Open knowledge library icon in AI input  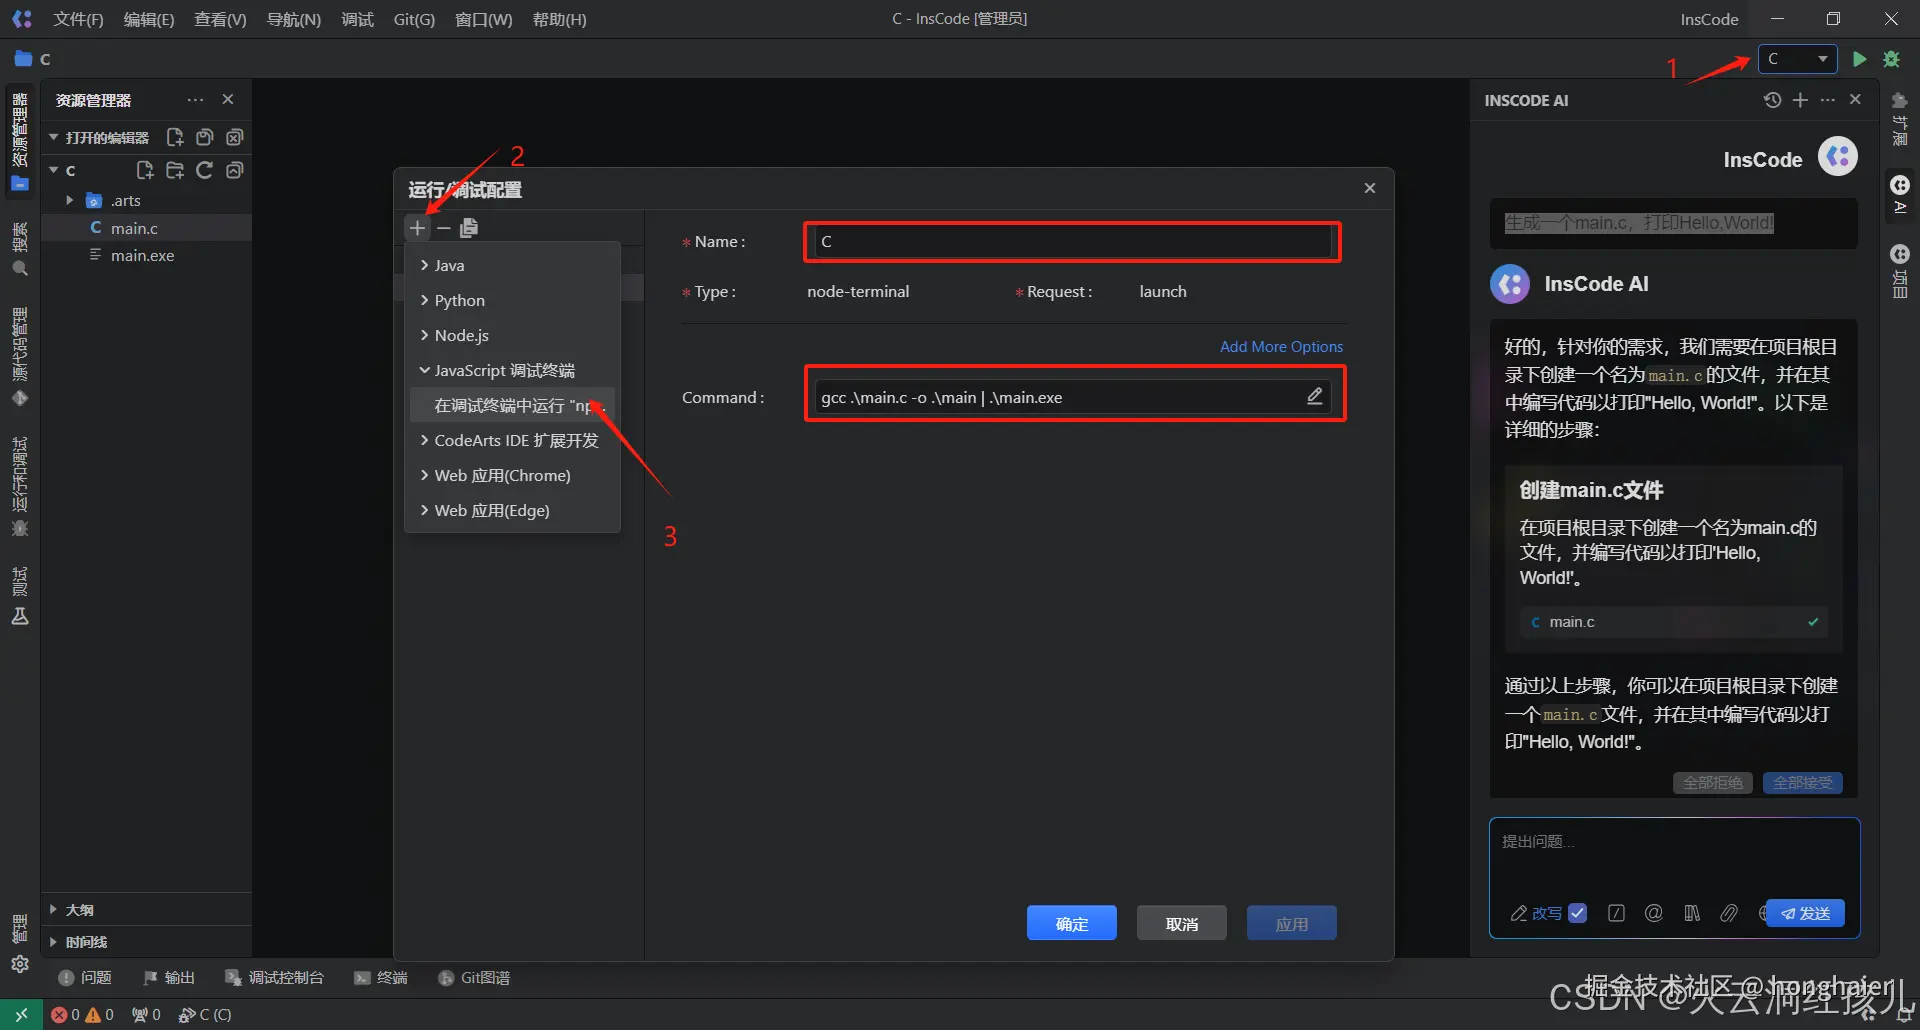click(x=1692, y=913)
